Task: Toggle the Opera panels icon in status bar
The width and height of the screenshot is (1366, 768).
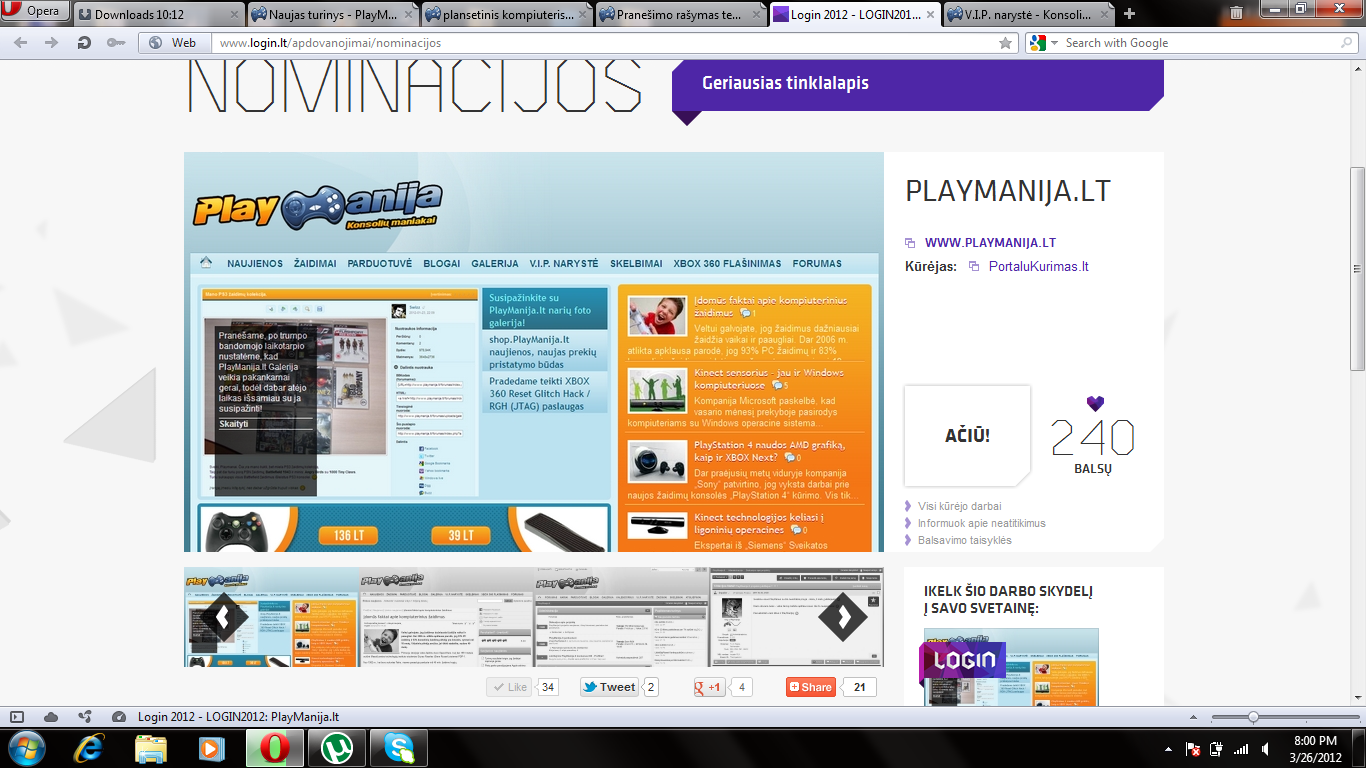Action: [16, 717]
